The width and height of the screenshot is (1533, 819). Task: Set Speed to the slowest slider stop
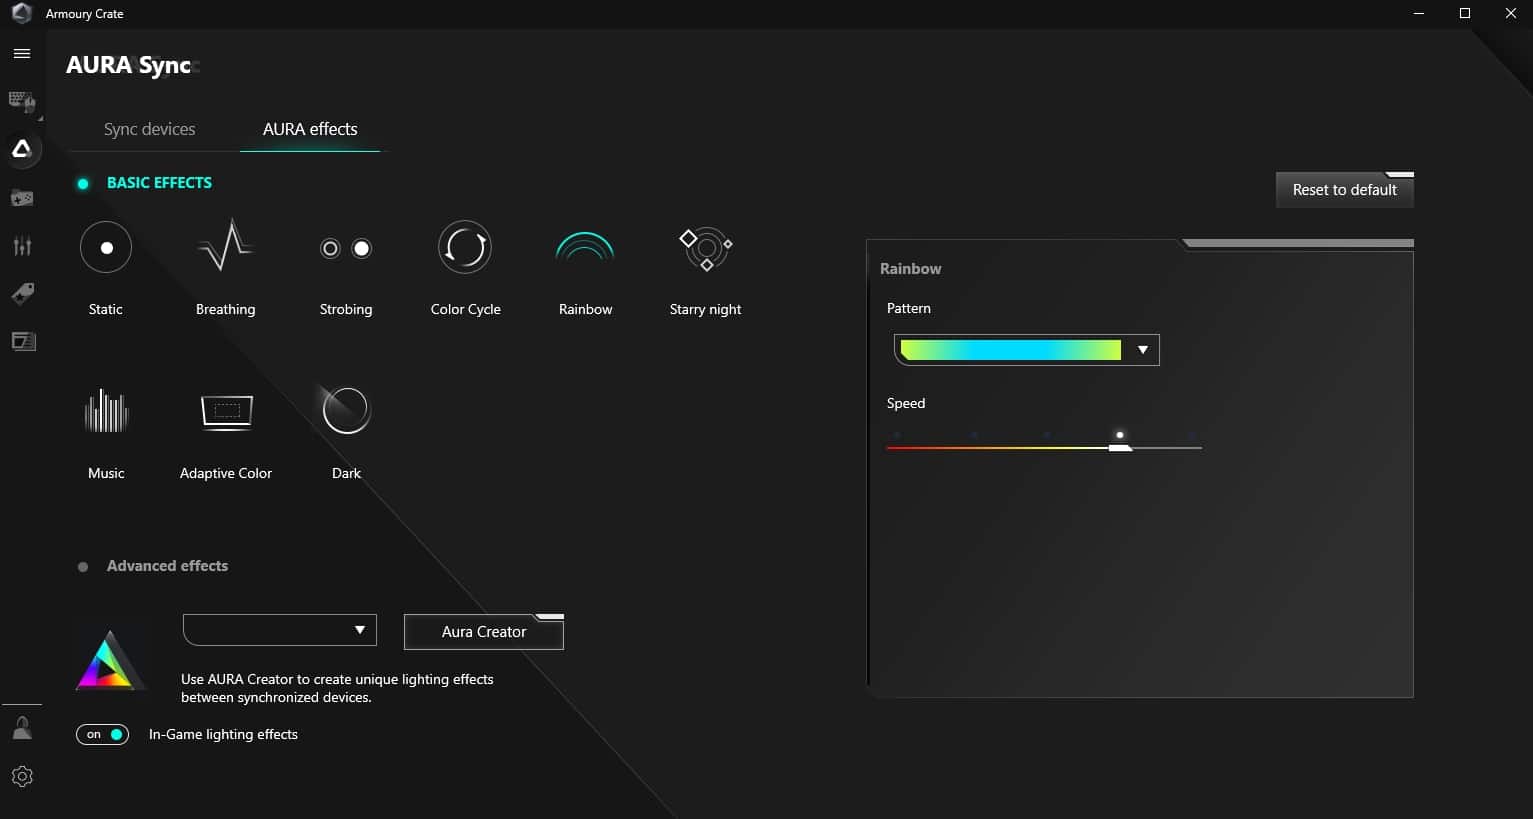coord(897,435)
